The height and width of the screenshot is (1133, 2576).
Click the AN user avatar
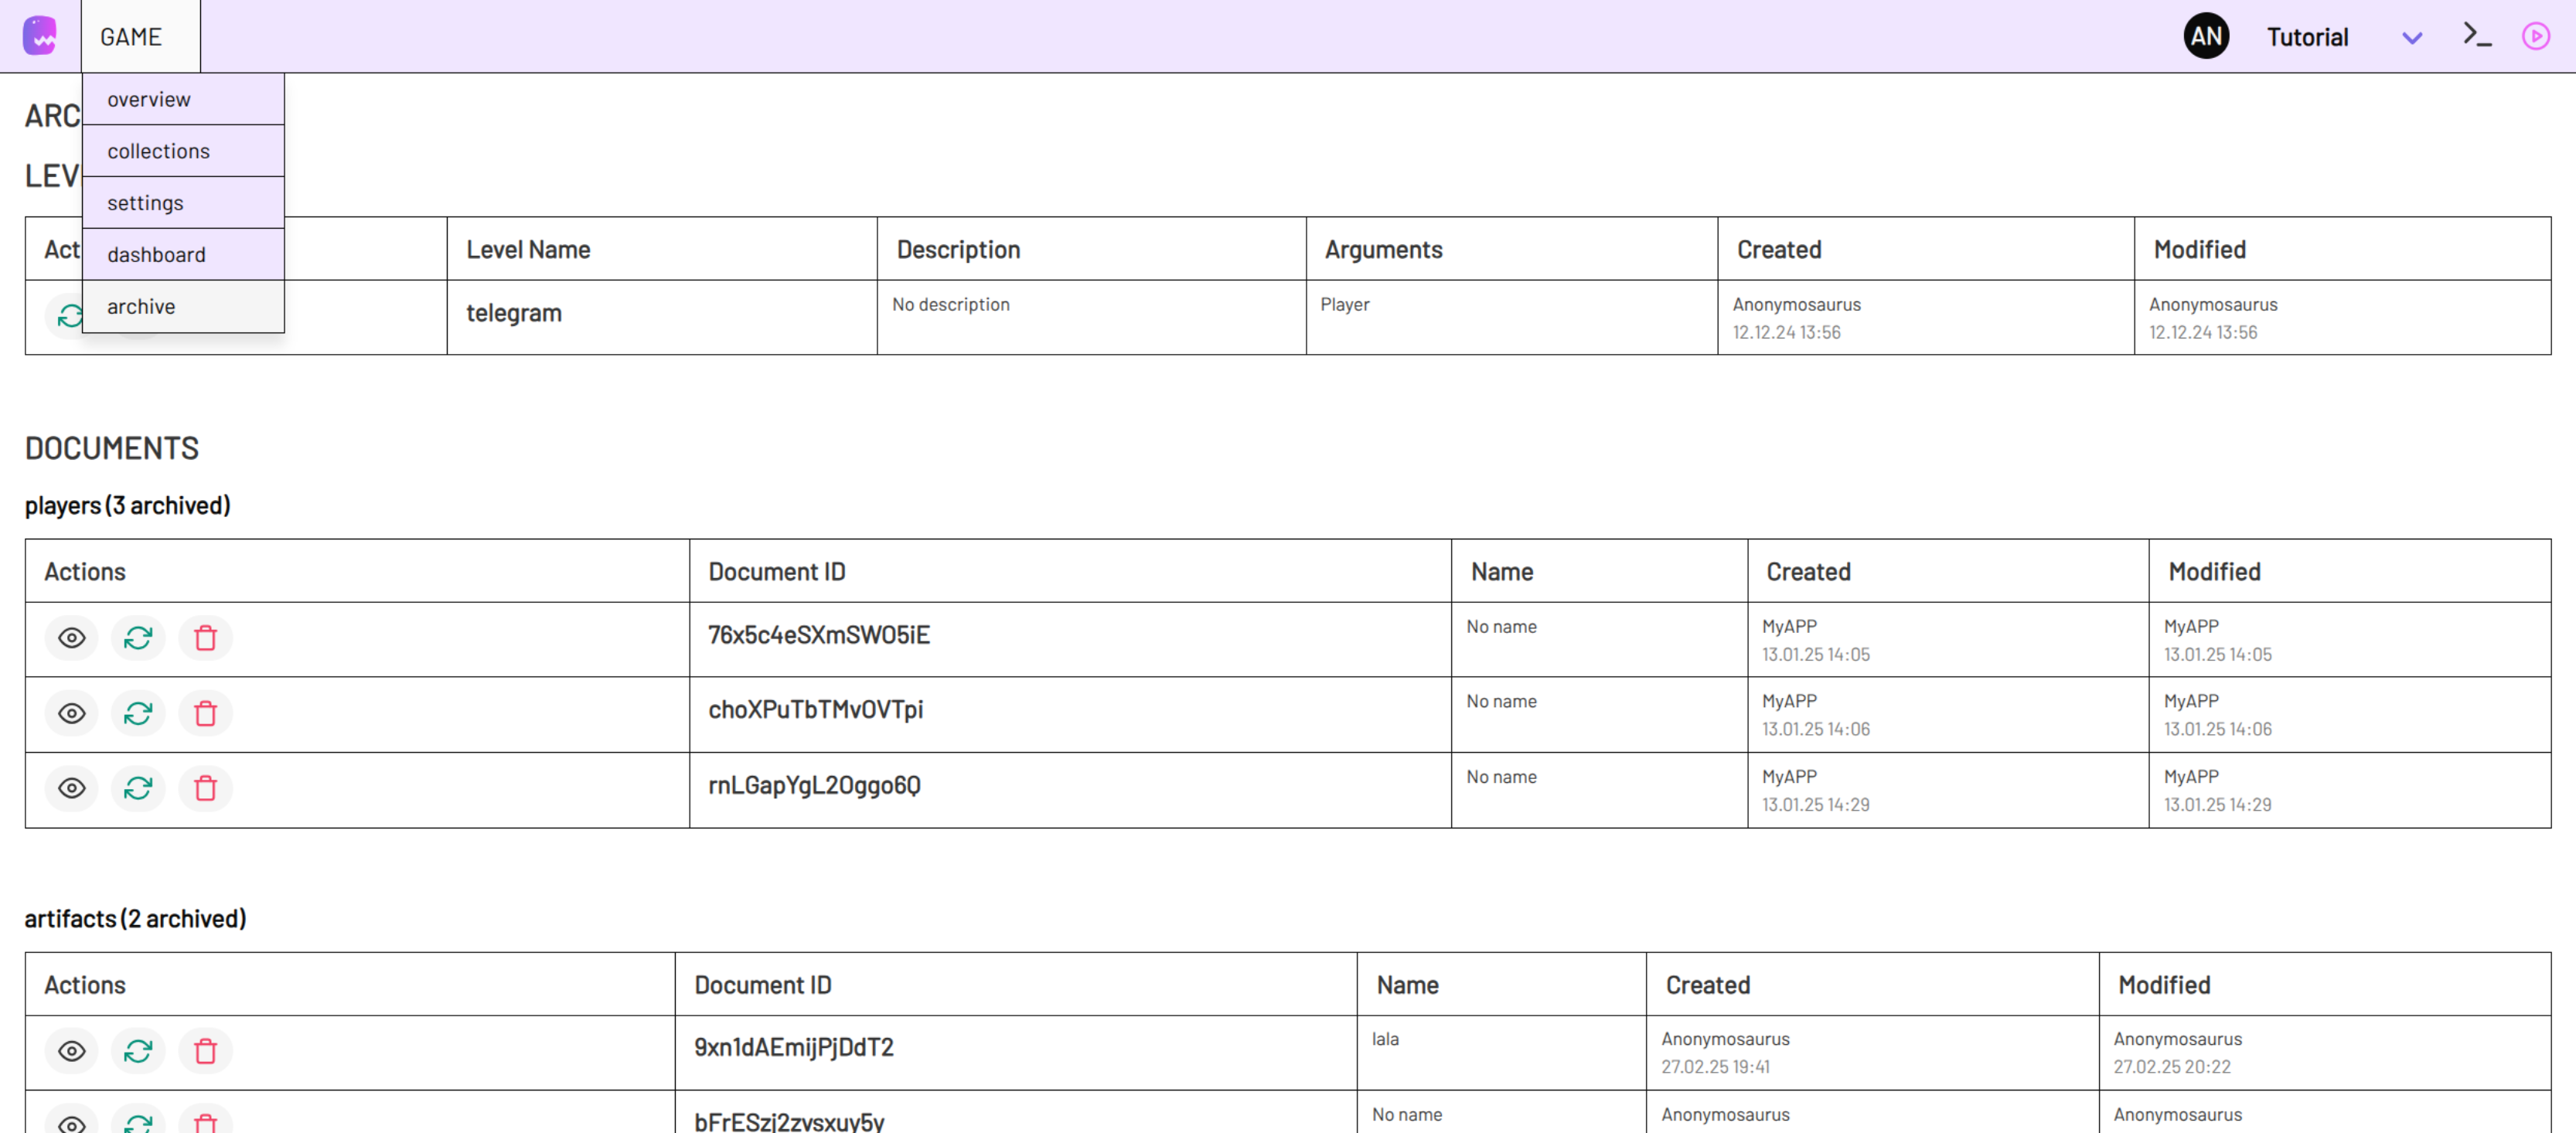[2206, 36]
